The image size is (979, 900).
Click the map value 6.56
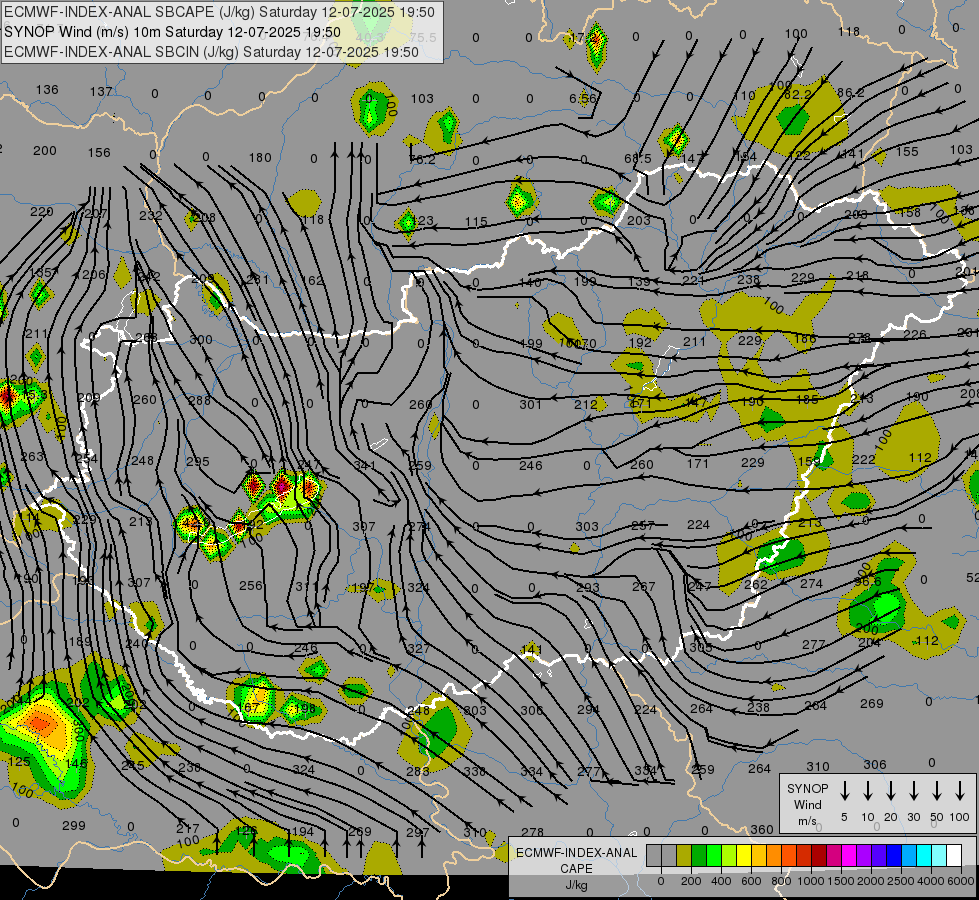tap(583, 98)
